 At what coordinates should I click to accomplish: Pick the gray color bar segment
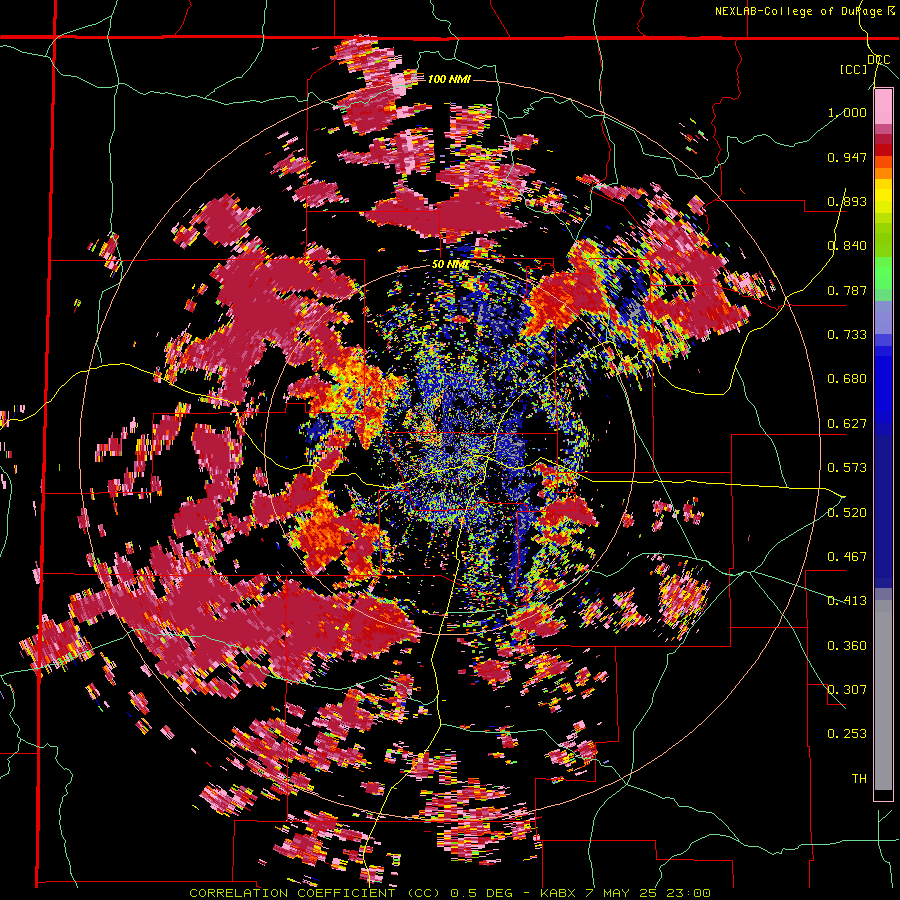[883, 695]
